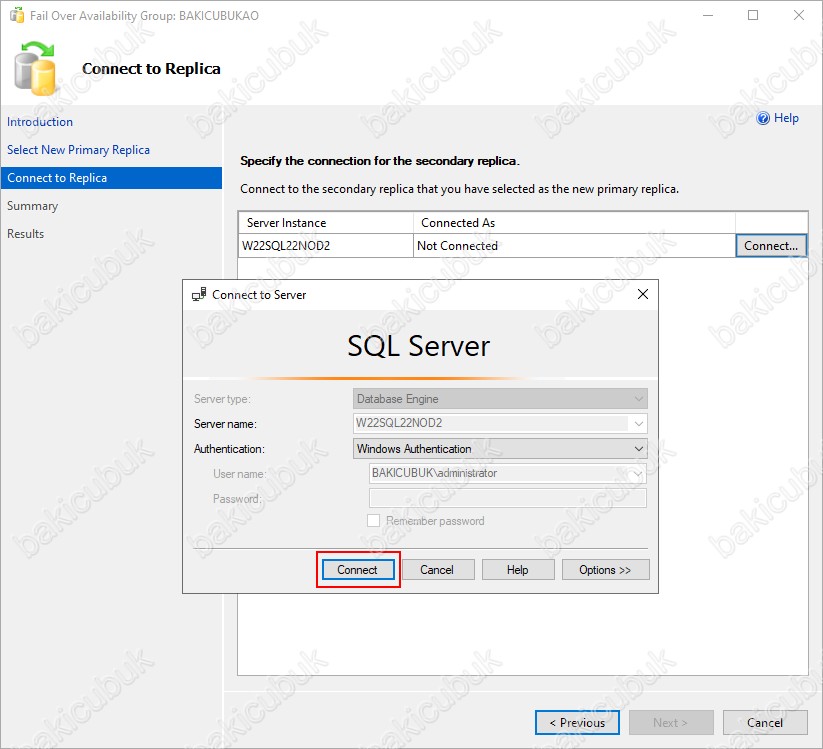Click the Fail Over wizard title bar icon
The width and height of the screenshot is (823, 749).
tap(17, 15)
